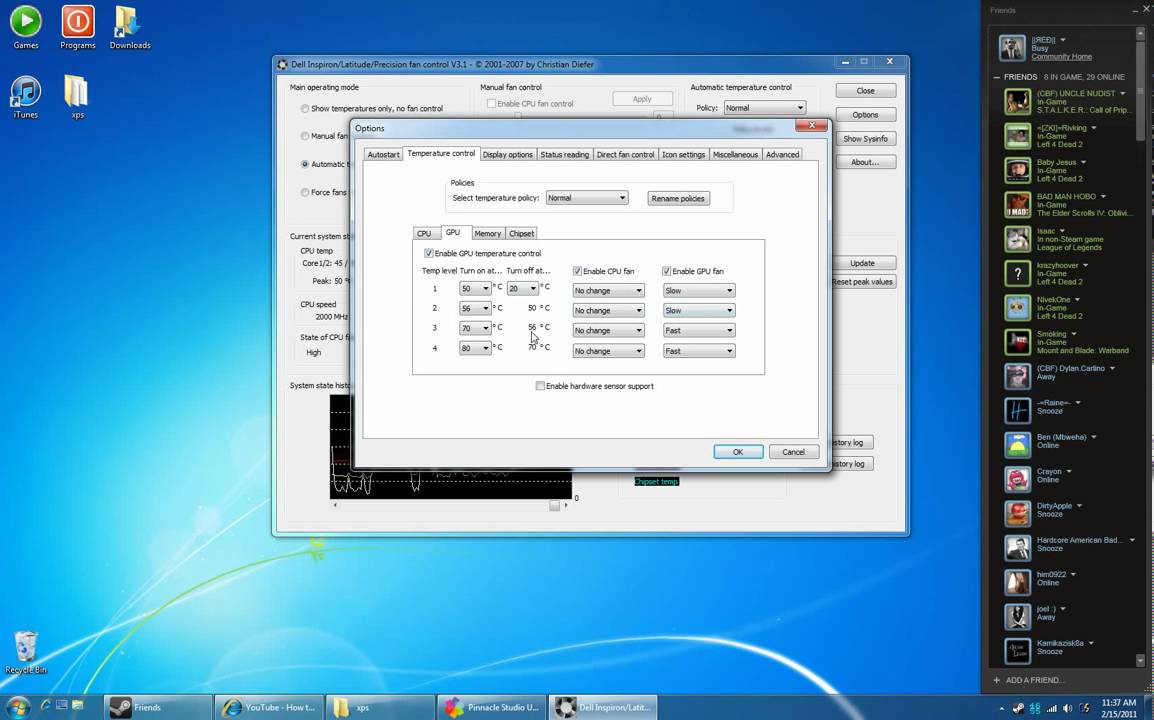Viewport: 1154px width, 720px height.
Task: Select Automatic operating mode radio button
Action: [305, 164]
